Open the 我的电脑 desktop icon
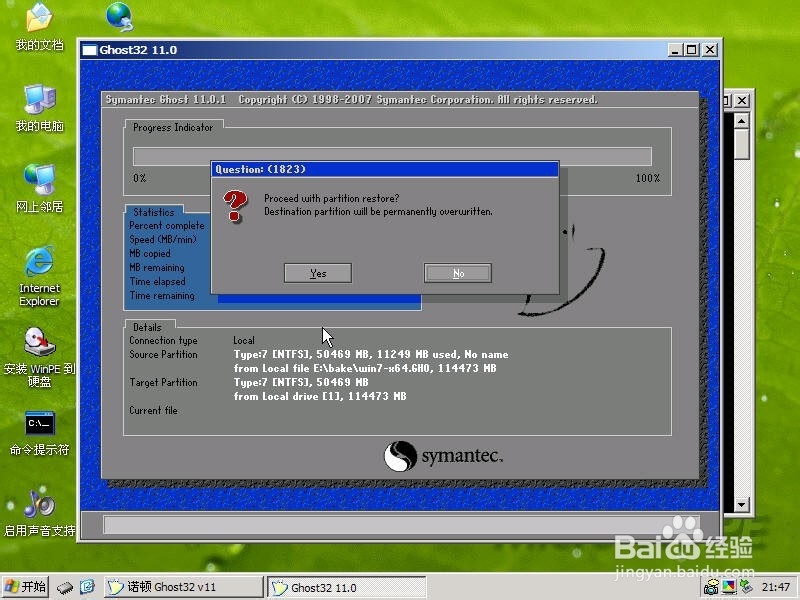This screenshot has width=800, height=600. pos(39,108)
